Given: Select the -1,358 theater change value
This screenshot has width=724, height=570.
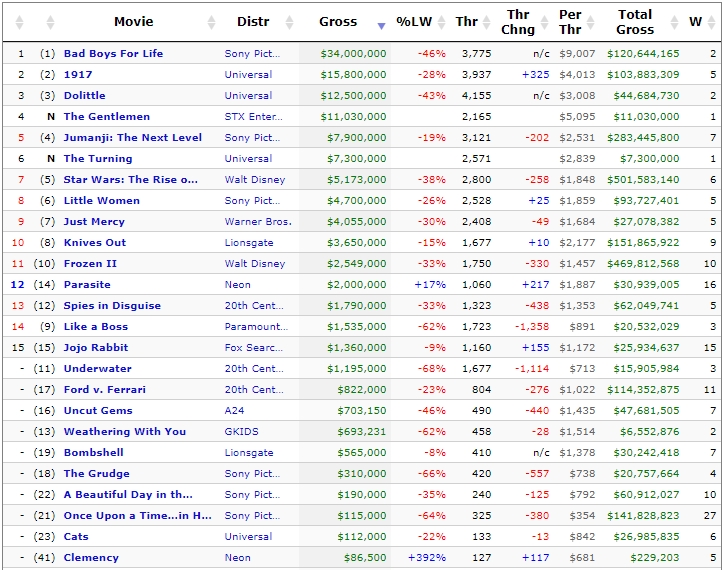Looking at the screenshot, I should tap(532, 327).
